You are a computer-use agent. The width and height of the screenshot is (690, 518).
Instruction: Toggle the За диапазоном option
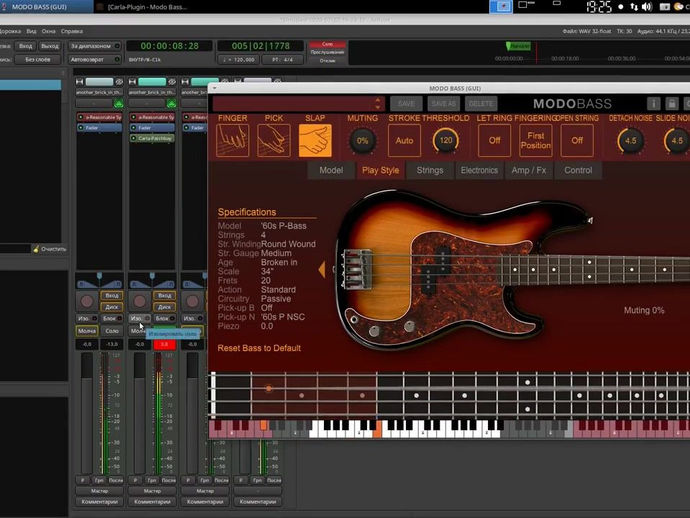pyautogui.click(x=94, y=46)
